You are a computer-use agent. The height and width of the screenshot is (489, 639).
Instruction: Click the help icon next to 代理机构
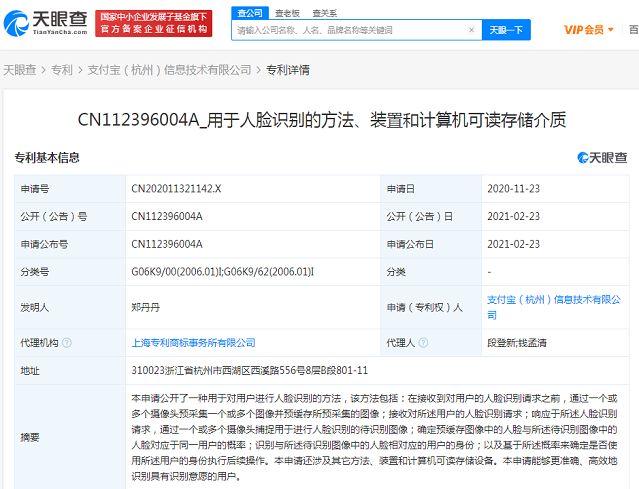[67, 343]
